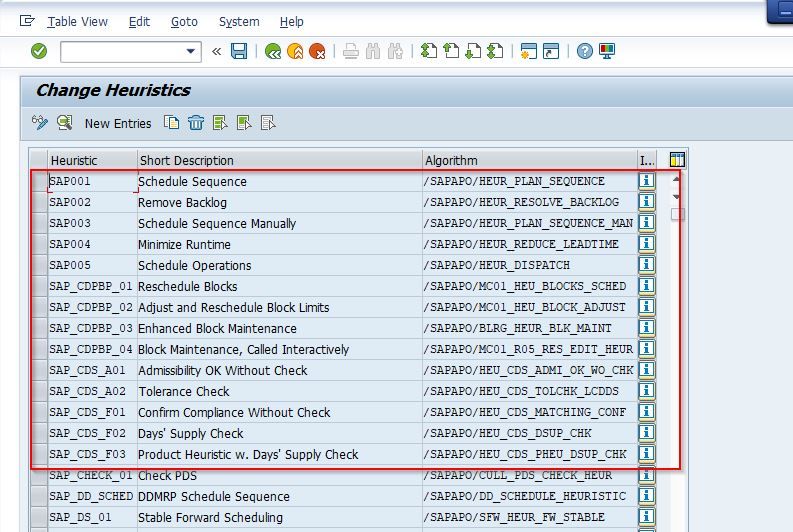Screen dimensions: 793x532
Task: Click the Delete trash can icon
Action: pyautogui.click(x=196, y=123)
